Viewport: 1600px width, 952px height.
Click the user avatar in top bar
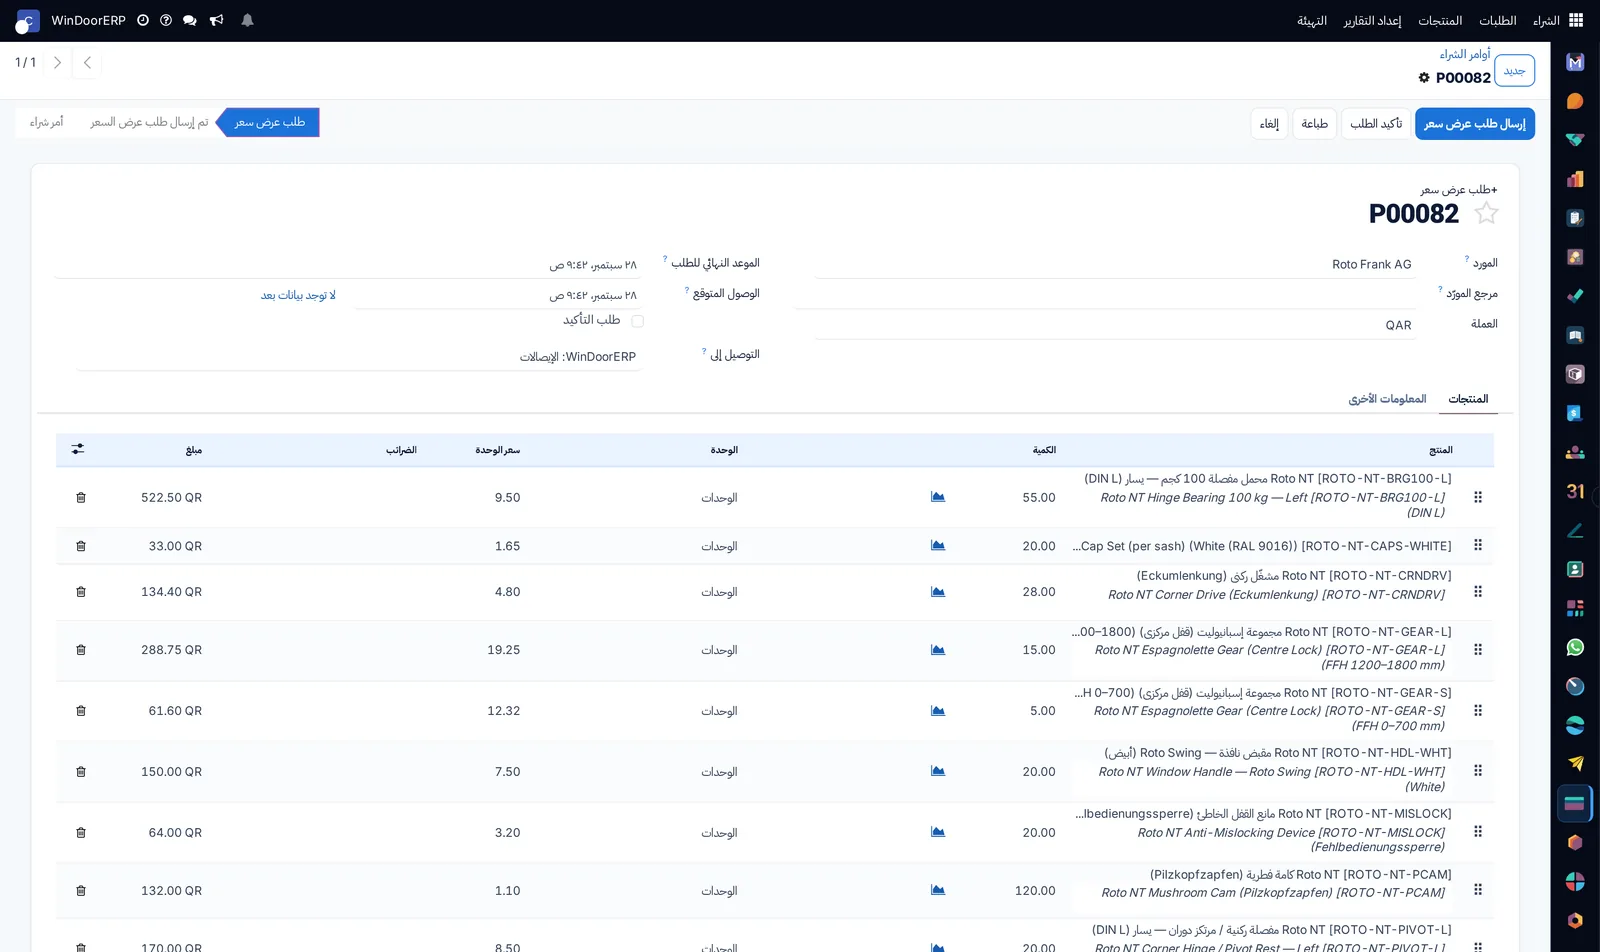click(x=27, y=21)
